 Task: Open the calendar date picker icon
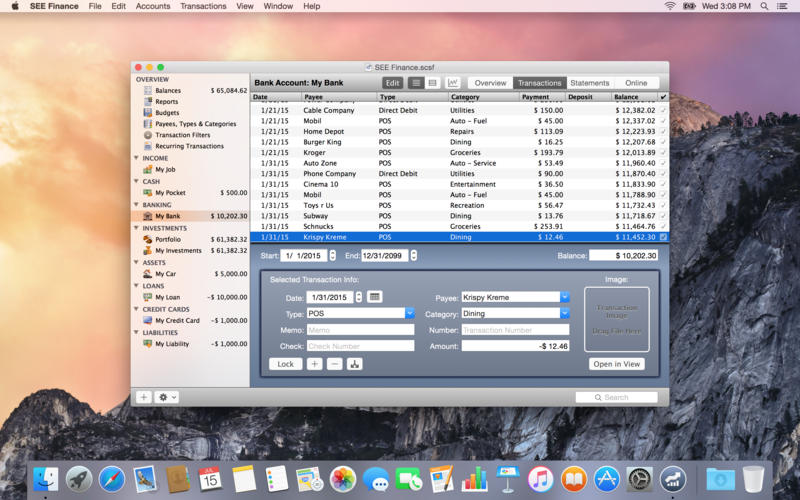(374, 297)
